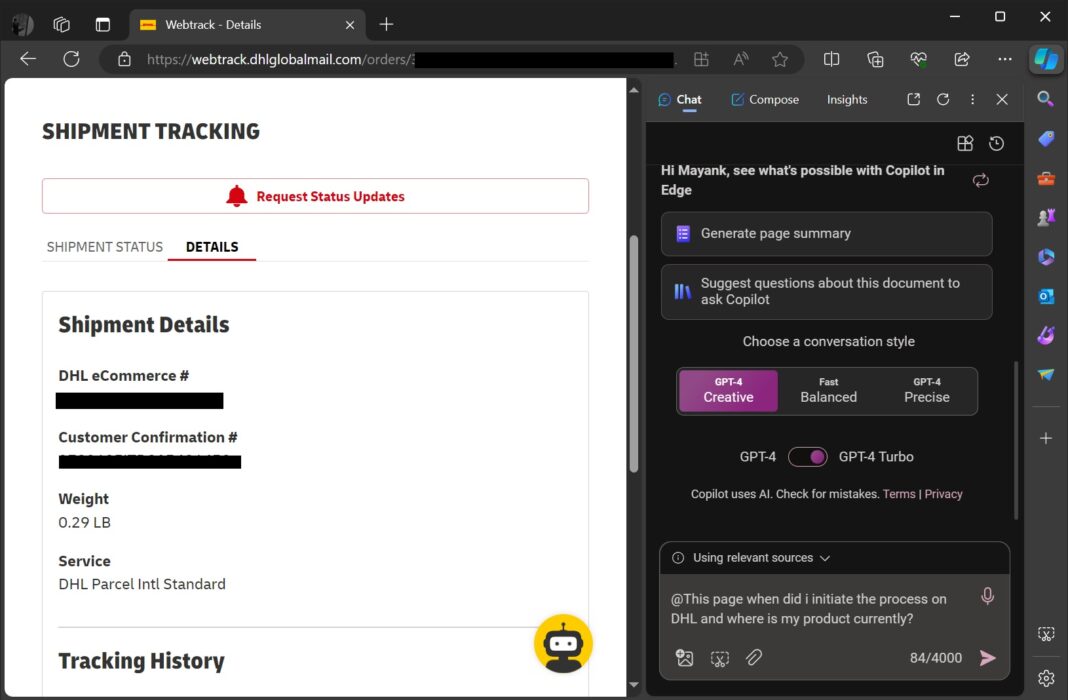Refresh the Copilot pane
The width and height of the screenshot is (1068, 700).
[943, 99]
